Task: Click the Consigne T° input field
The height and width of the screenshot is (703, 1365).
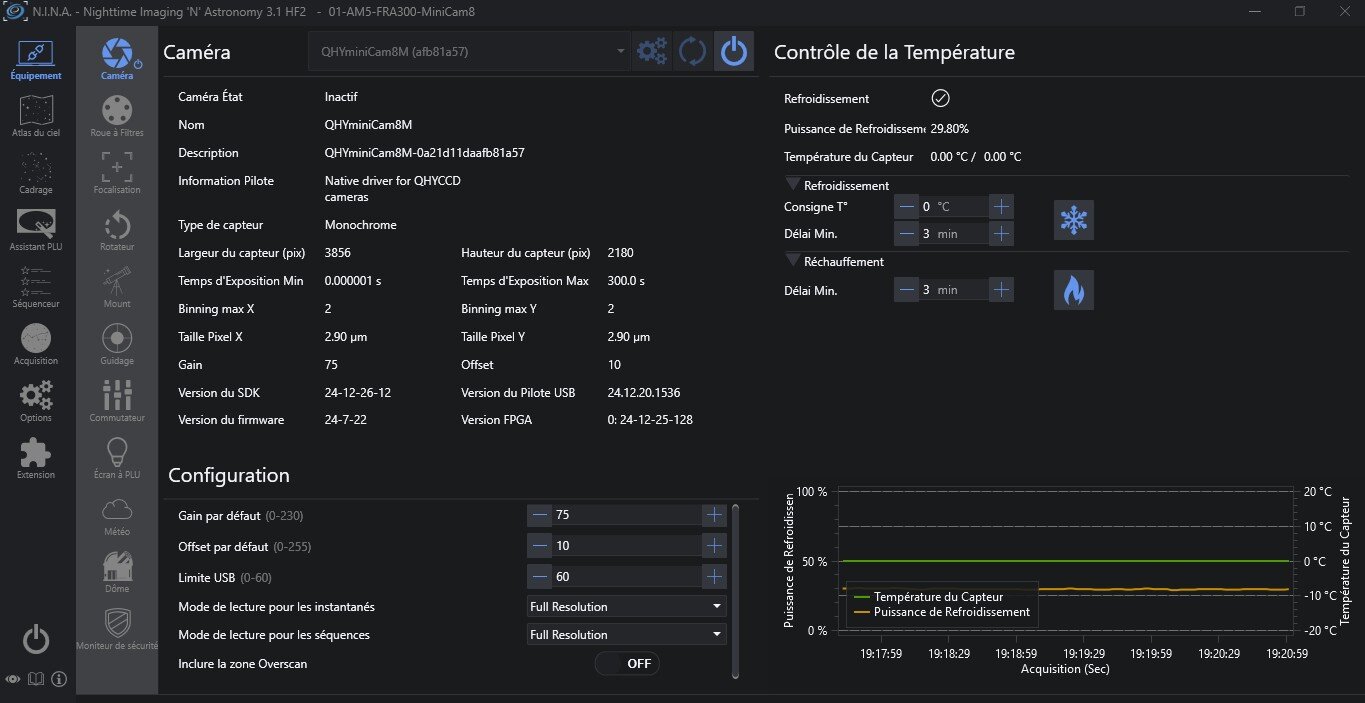Action: pos(953,207)
